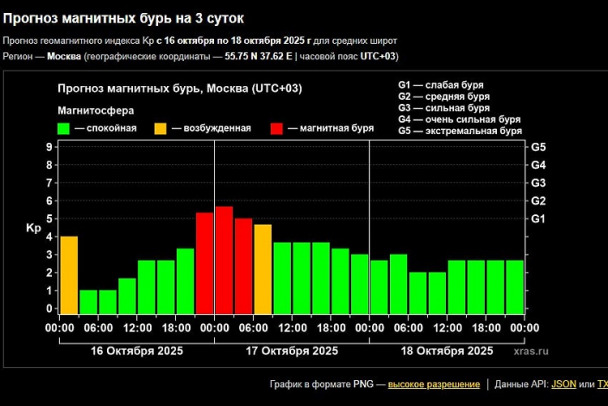This screenshot has width=608, height=406.
Task: Select the "17 Октября 2025" date label
Action: click(291, 352)
